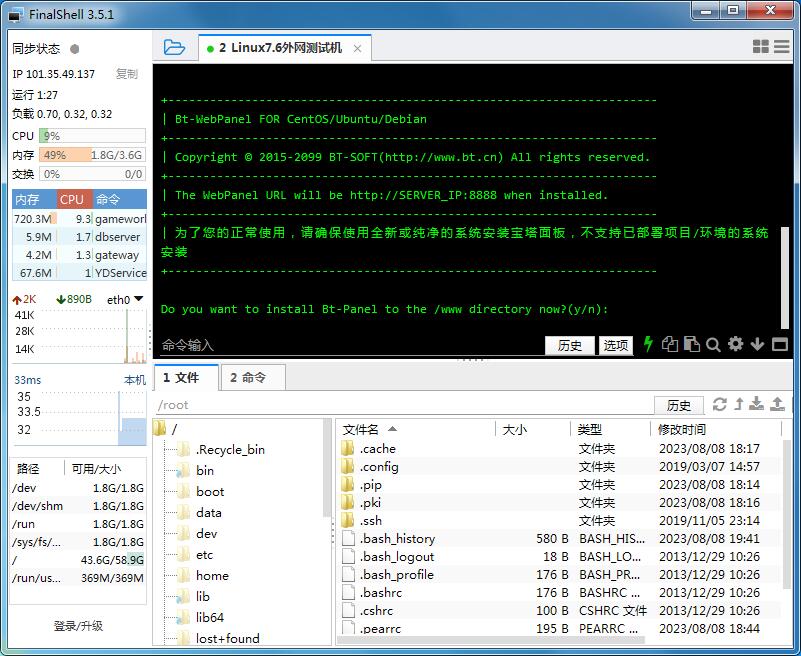Open file path 历史 button
This screenshot has height=656, width=801.
click(x=678, y=405)
